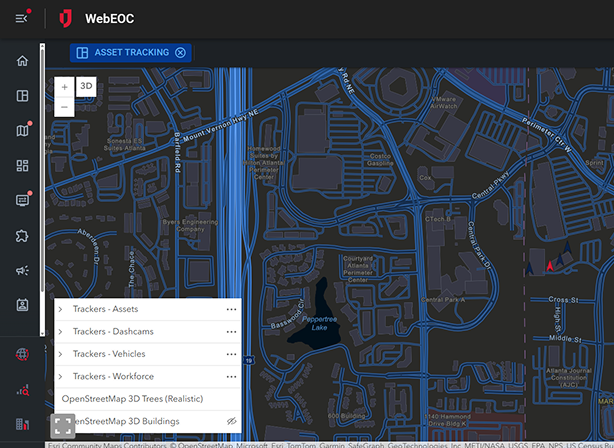The image size is (614, 448).
Task: Open the puzzle piece plugins icon
Action: 22,236
